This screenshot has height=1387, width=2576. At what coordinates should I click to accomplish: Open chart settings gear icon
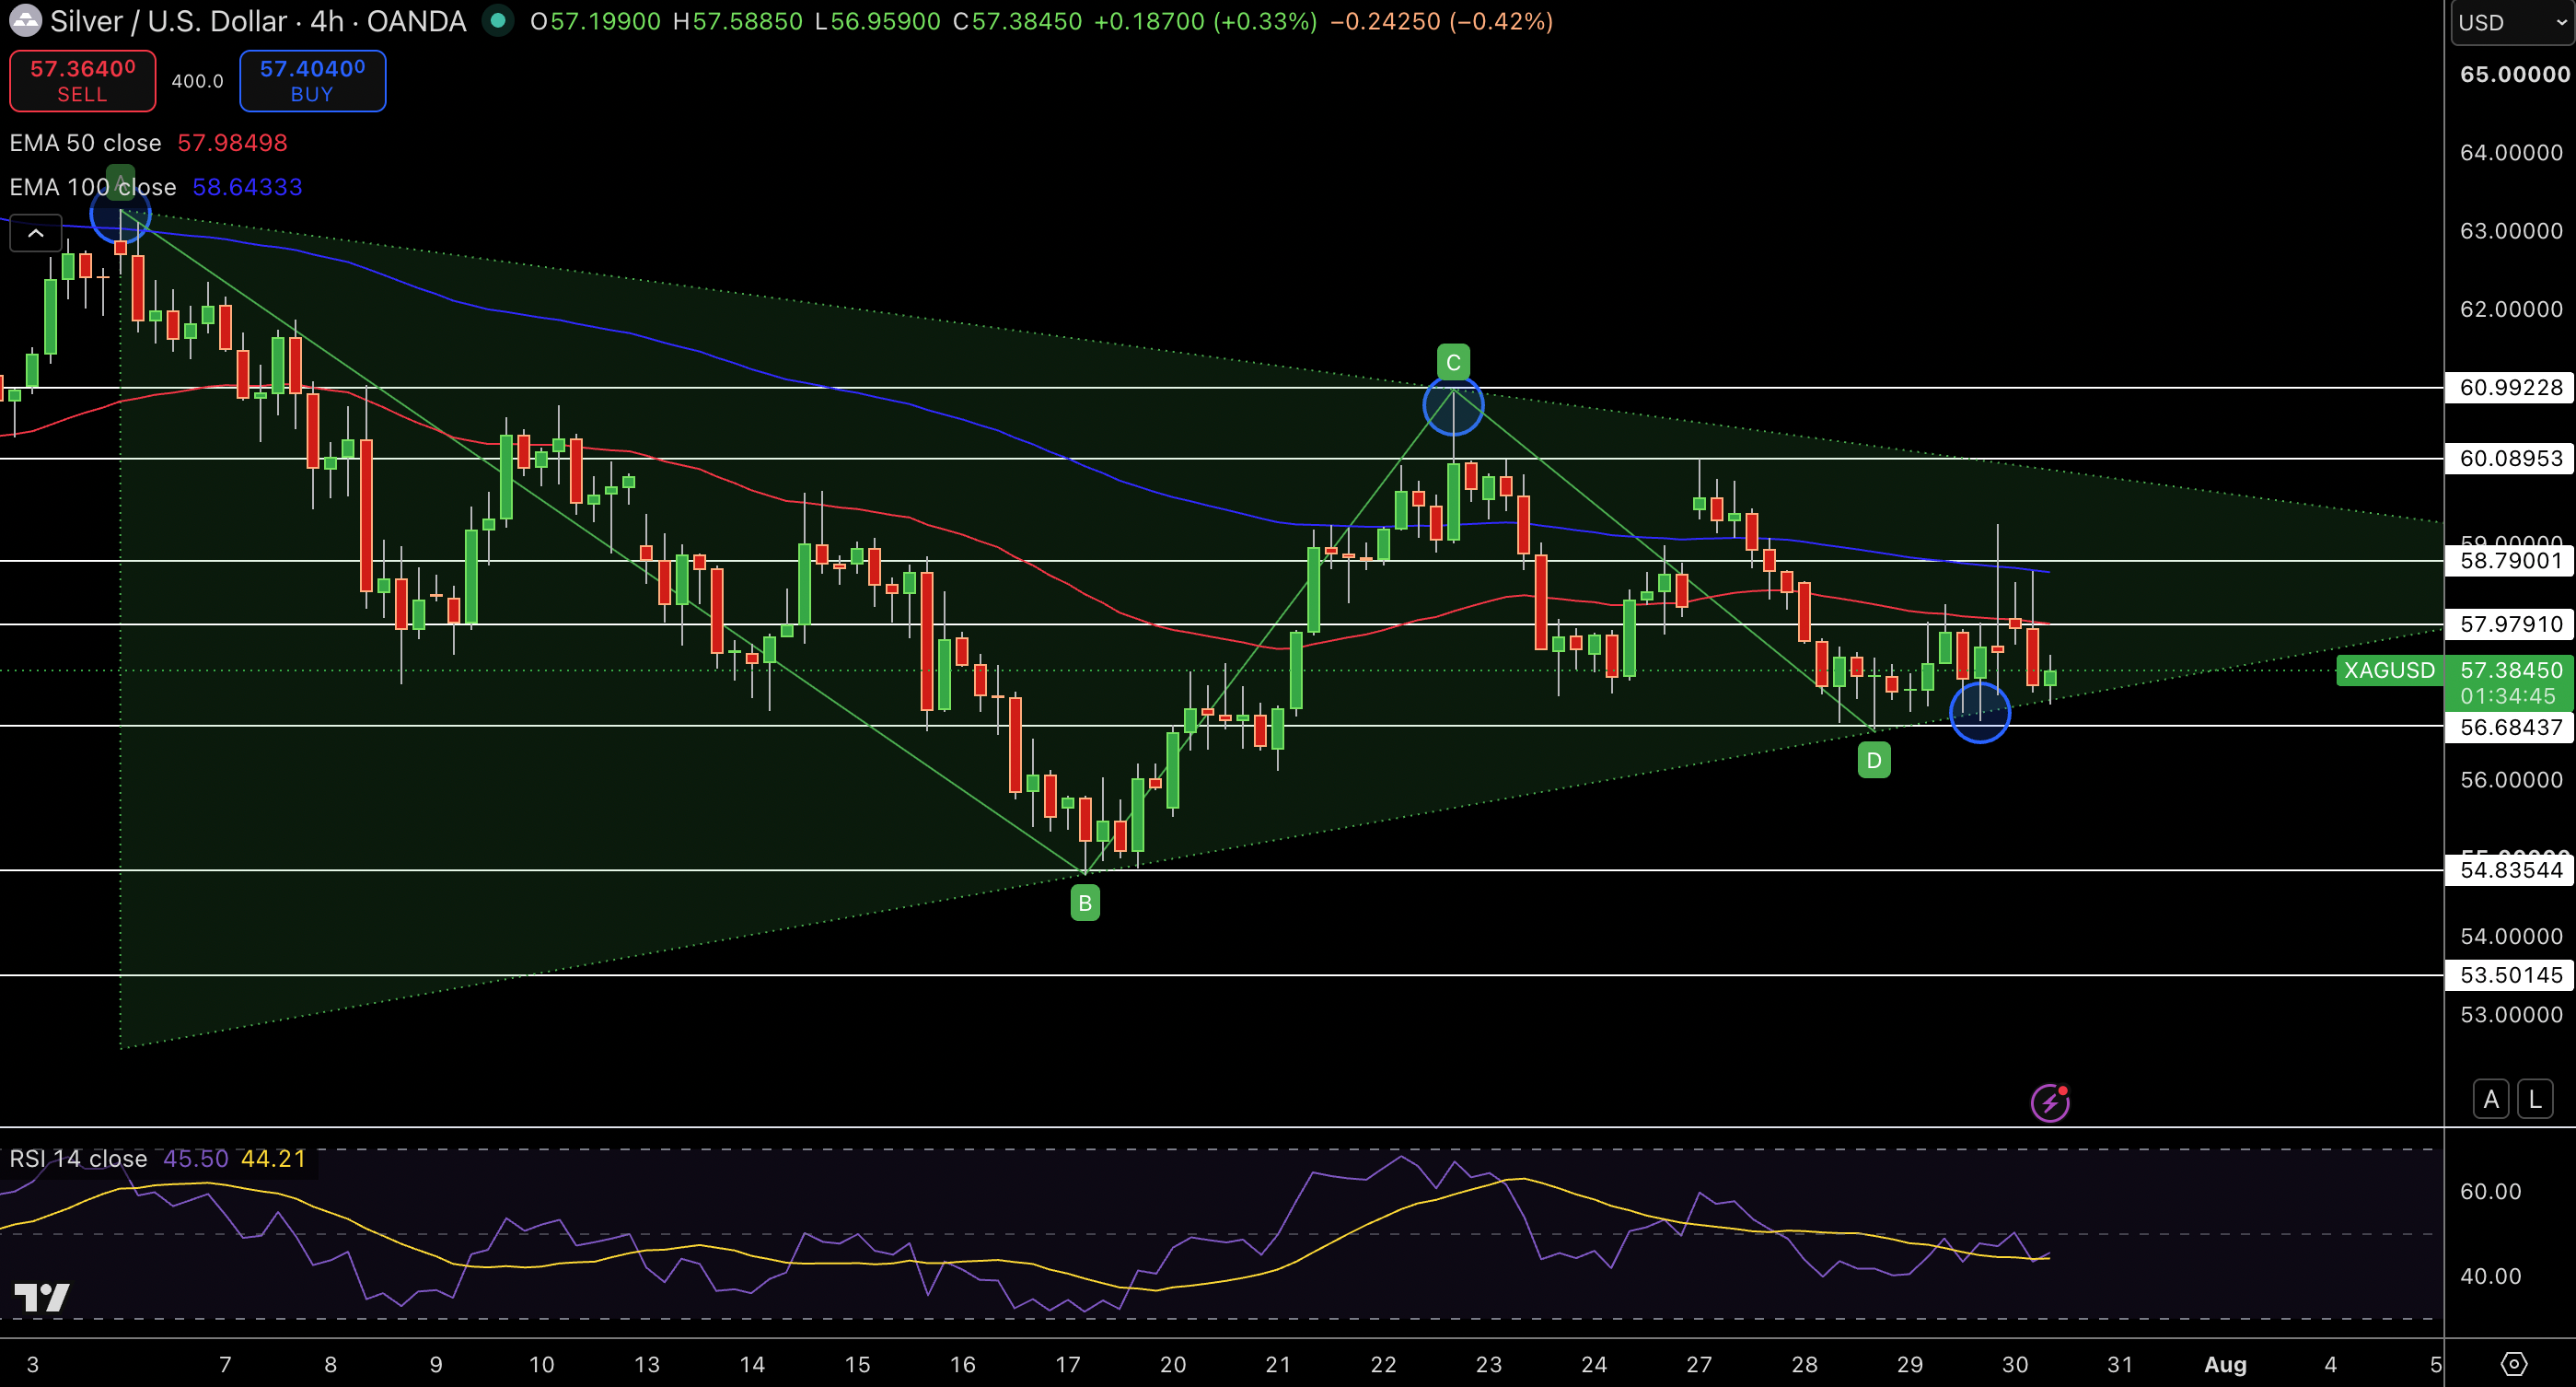click(x=2513, y=1364)
